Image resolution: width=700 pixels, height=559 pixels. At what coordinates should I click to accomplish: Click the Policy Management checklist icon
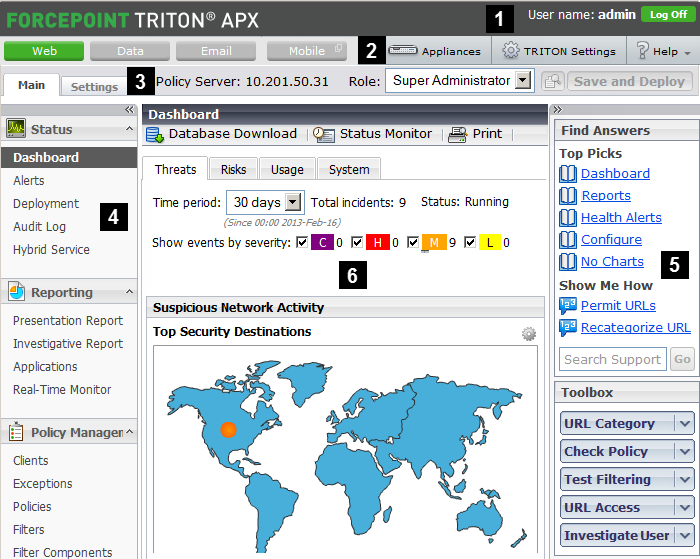pos(16,432)
